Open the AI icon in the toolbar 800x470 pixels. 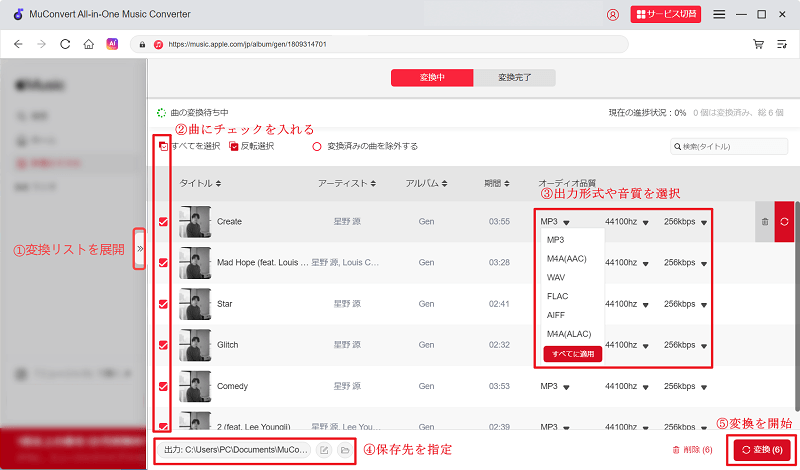[x=112, y=44]
